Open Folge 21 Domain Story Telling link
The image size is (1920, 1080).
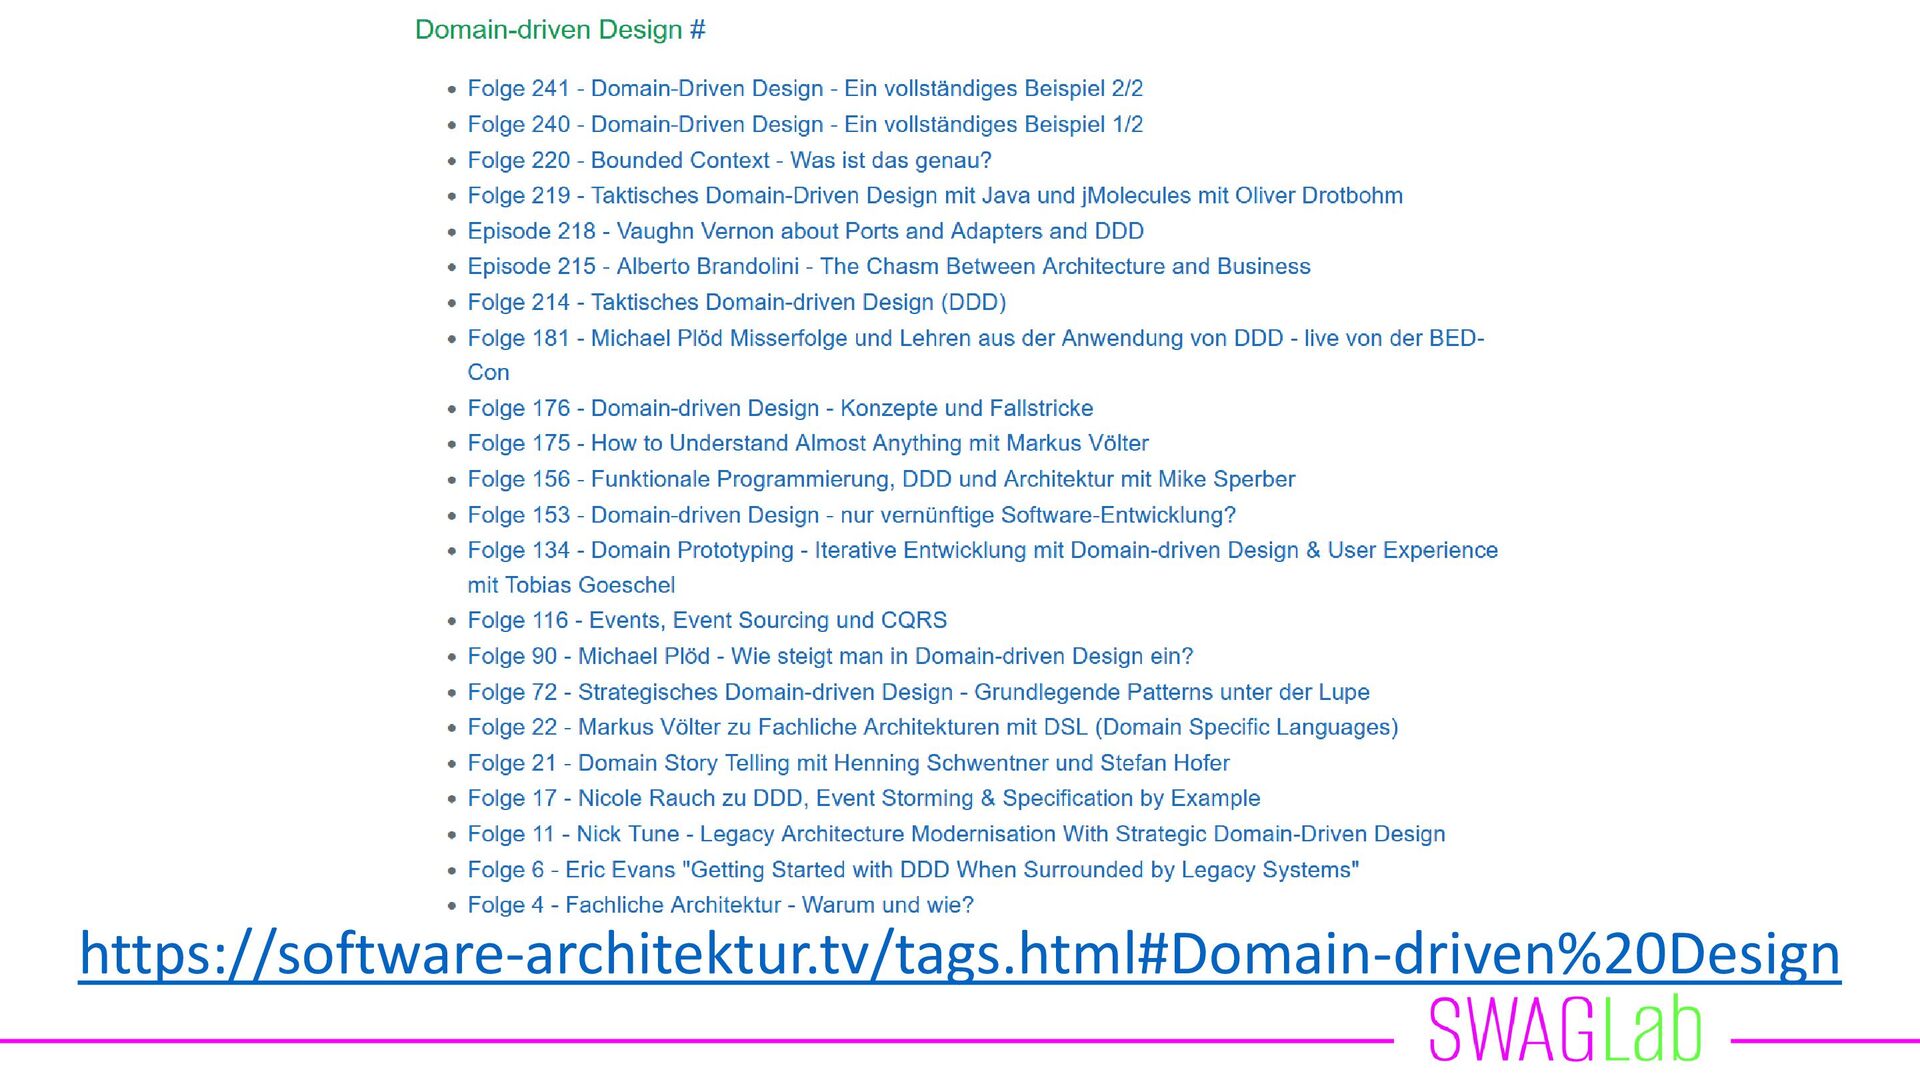[x=848, y=764]
